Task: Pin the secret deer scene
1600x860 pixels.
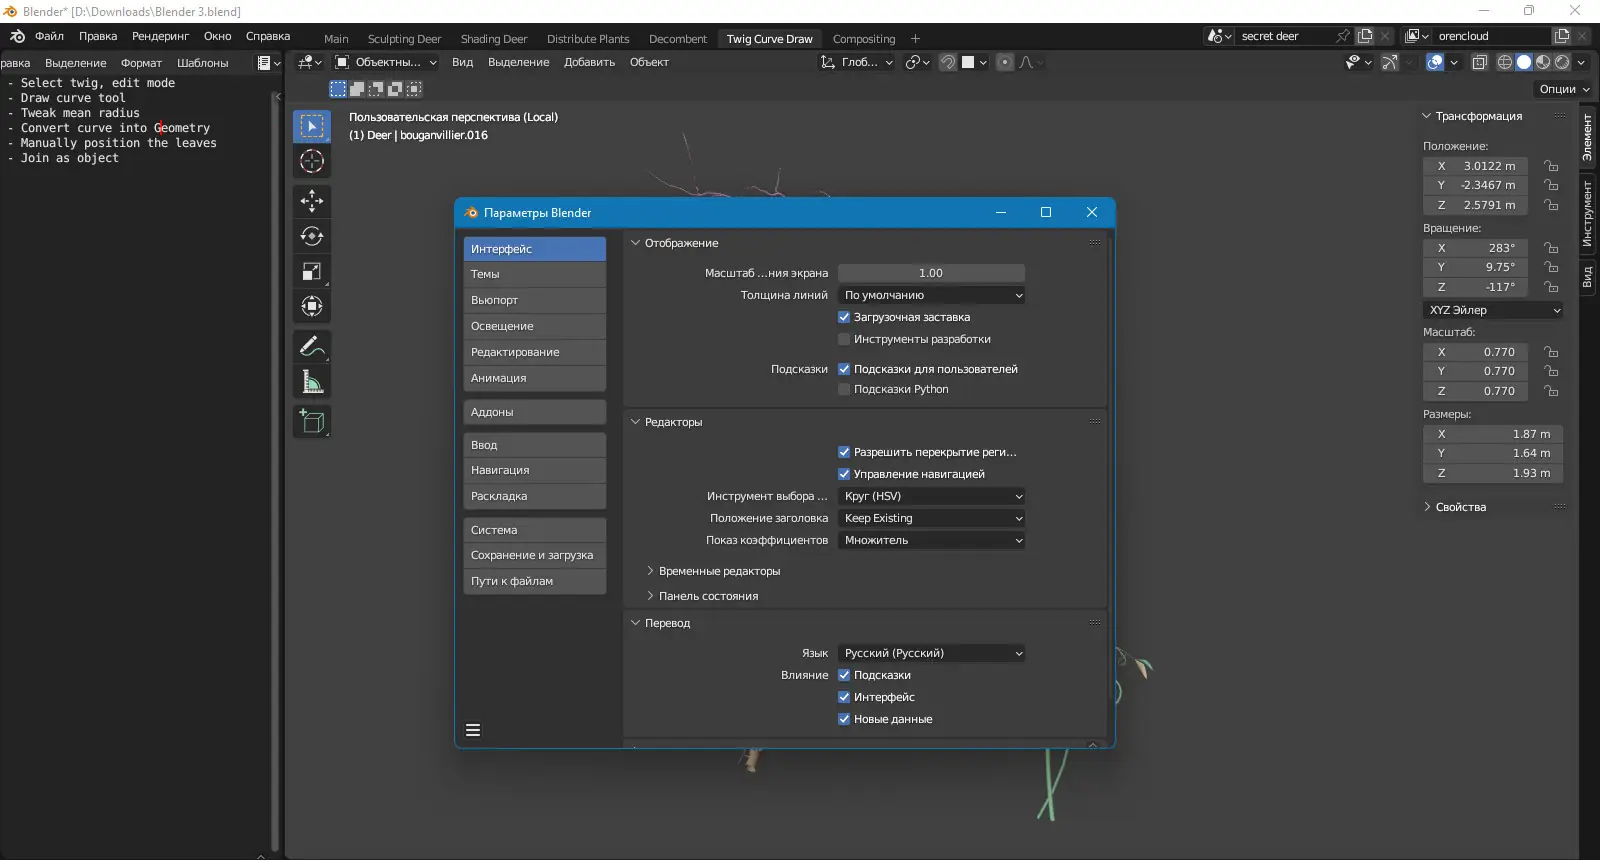Action: 1343,36
